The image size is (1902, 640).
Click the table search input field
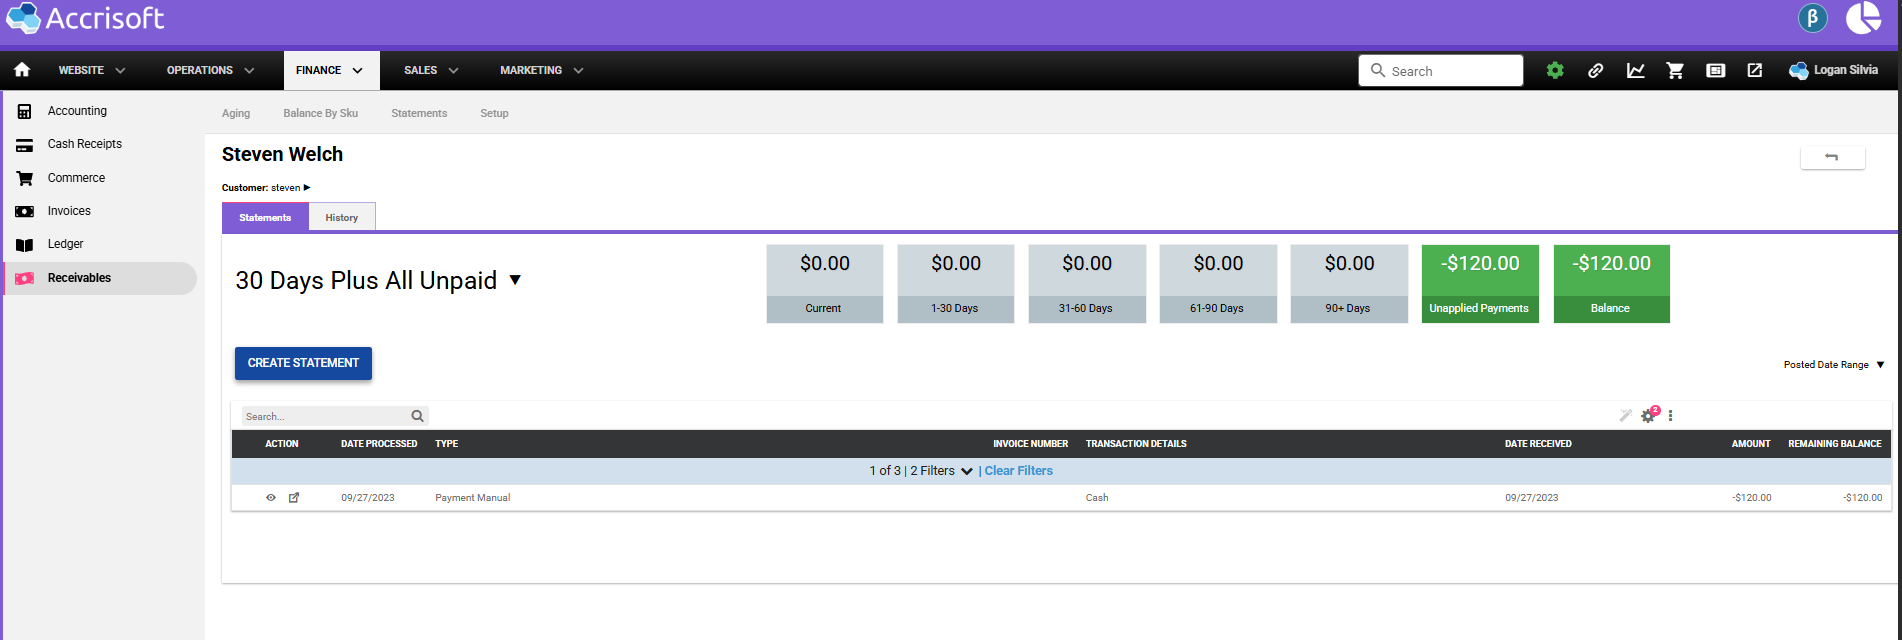(326, 416)
